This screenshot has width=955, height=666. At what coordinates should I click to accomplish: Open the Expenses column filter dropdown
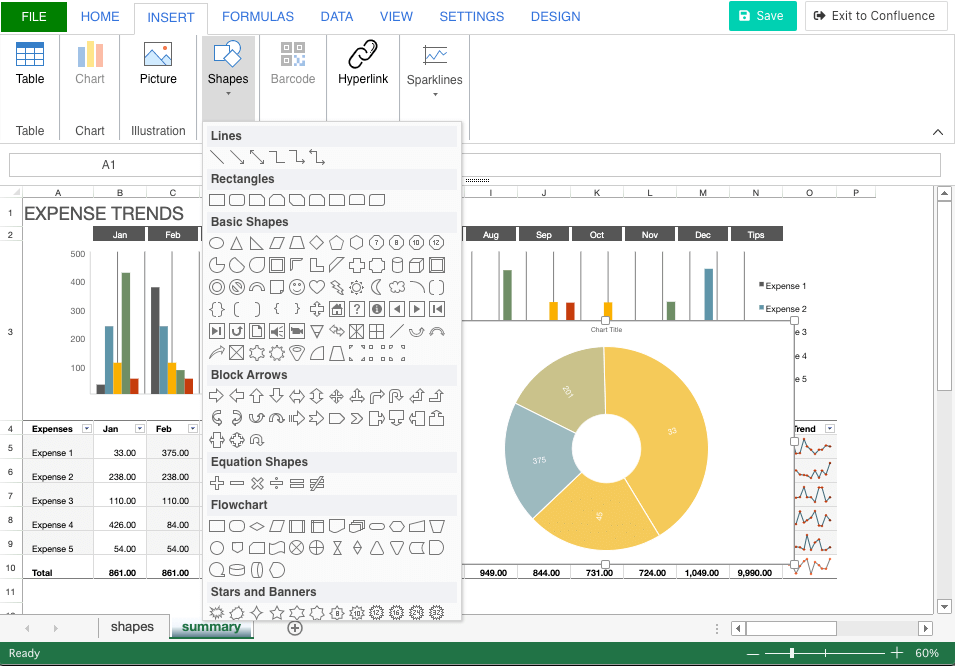86,428
